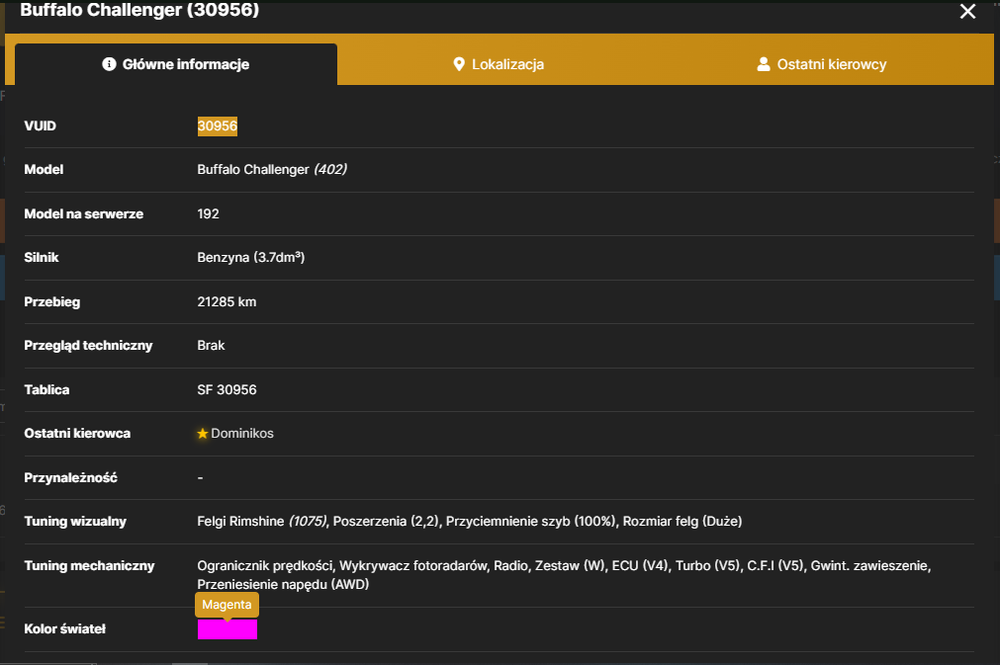Click the Przynależność row label
1000x665 pixels.
click(71, 478)
